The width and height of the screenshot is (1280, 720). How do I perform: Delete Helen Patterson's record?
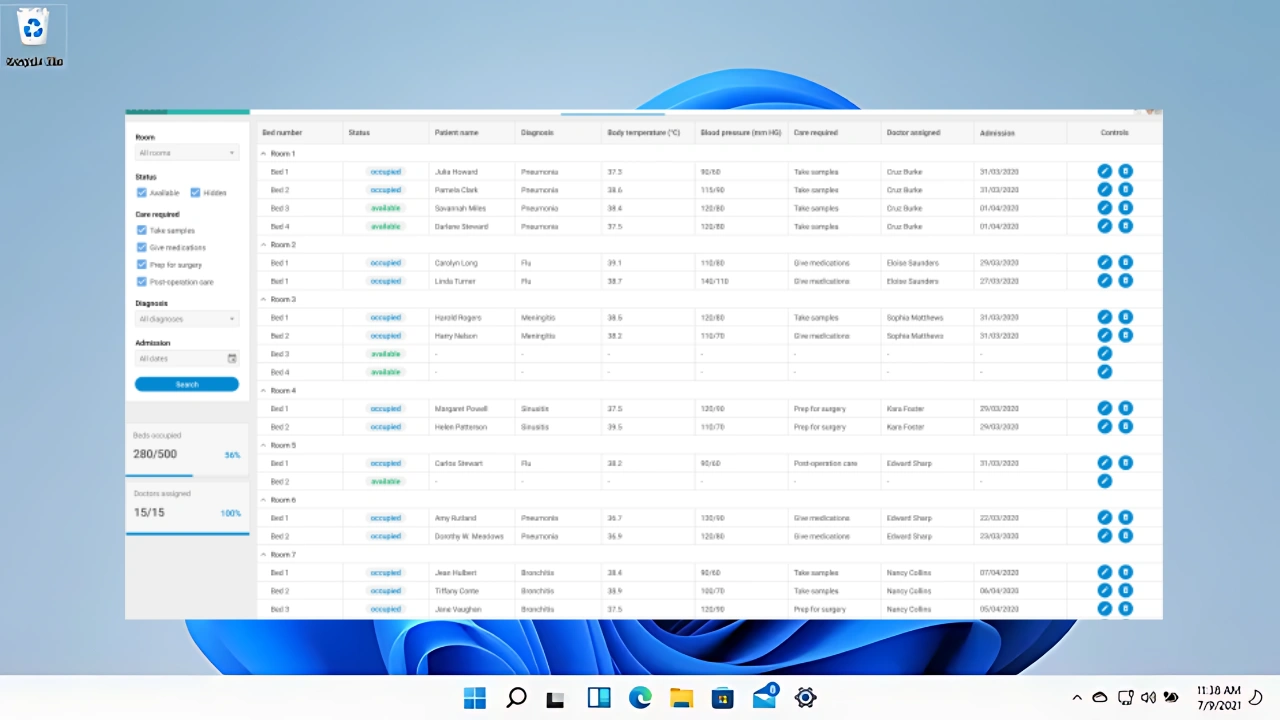1125,427
